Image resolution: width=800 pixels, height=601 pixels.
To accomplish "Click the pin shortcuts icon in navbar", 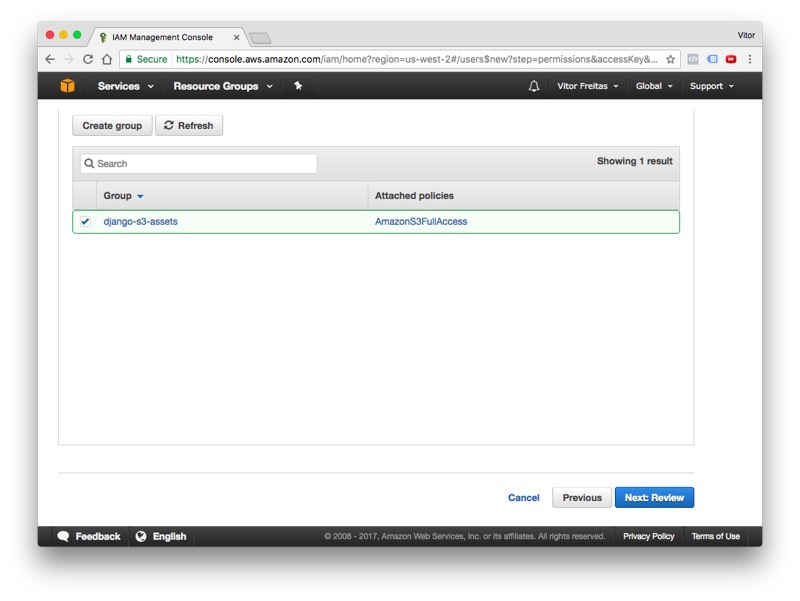I will [297, 86].
